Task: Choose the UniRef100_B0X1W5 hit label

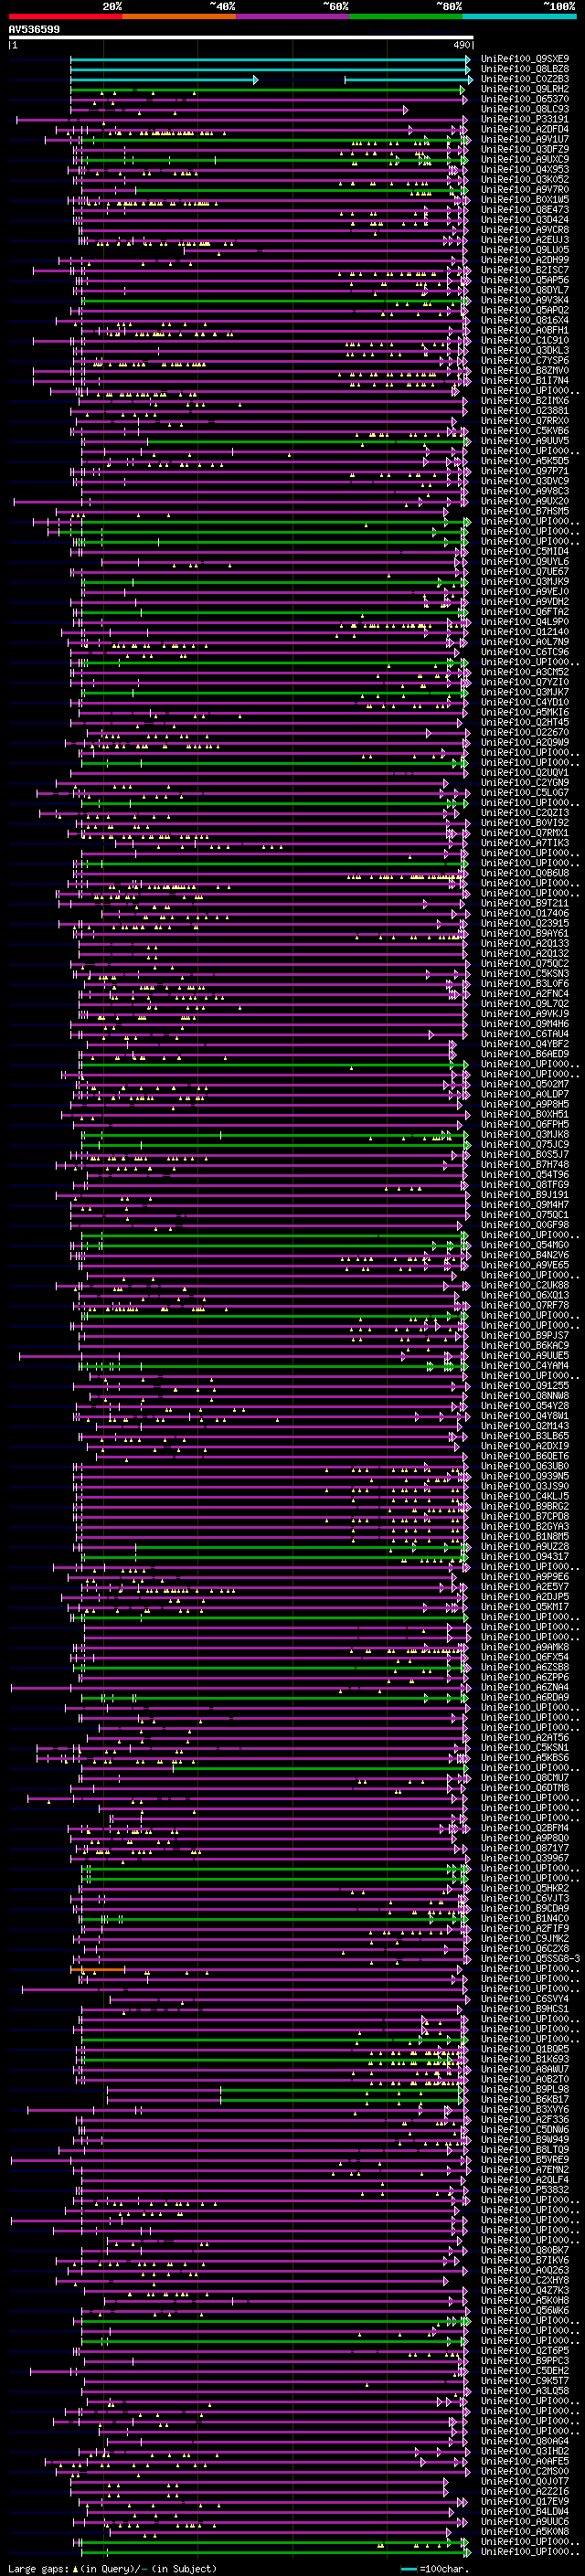Action: [525, 199]
